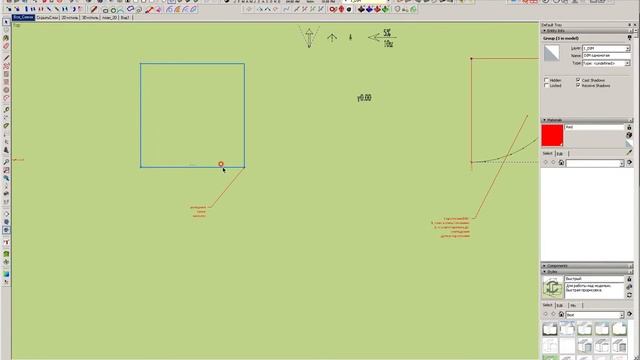Click the γ0.00 text label on canvas

tap(364, 98)
